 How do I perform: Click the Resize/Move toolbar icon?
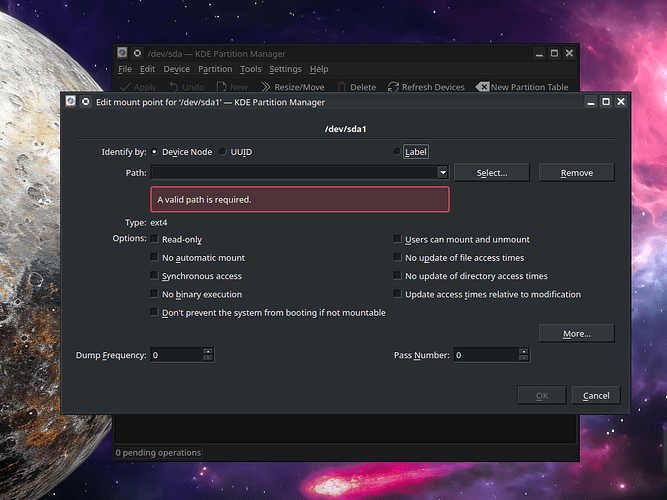265,87
